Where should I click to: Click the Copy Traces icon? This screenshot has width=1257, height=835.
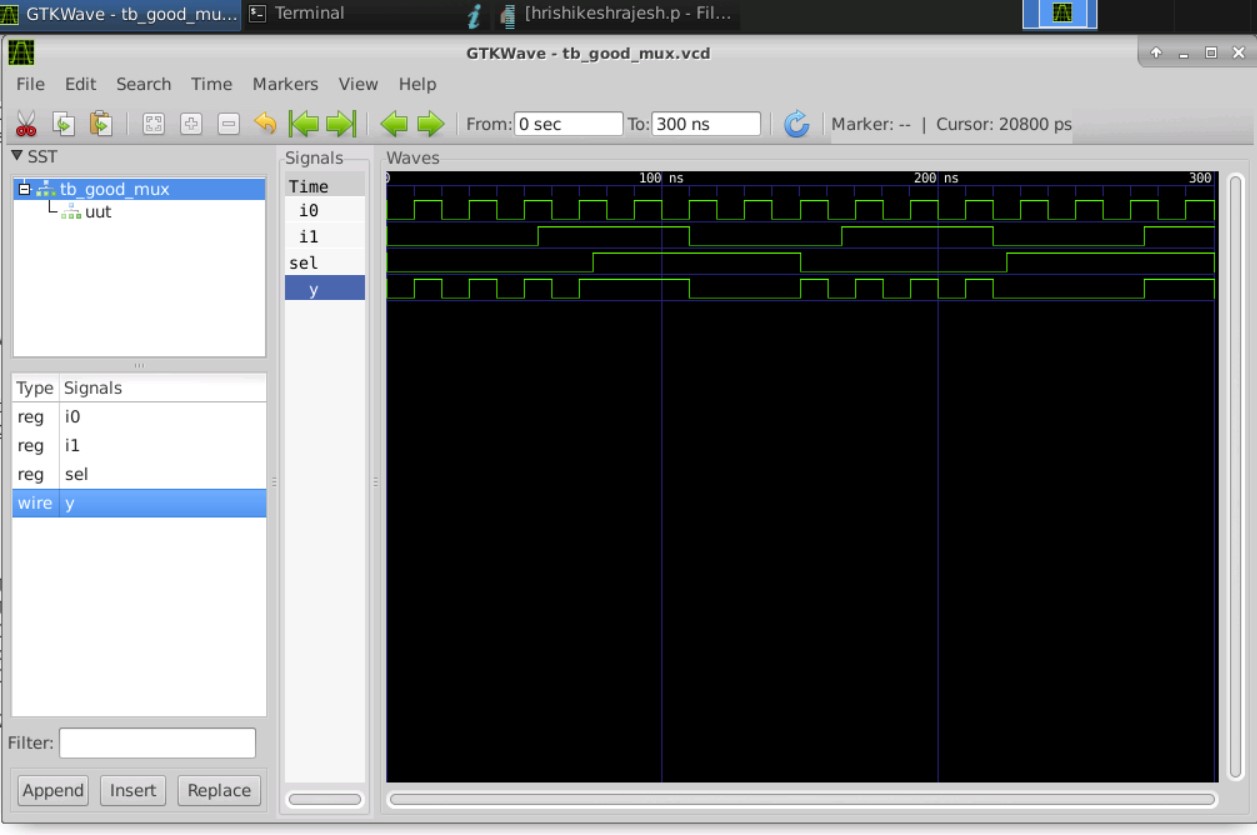(x=63, y=123)
